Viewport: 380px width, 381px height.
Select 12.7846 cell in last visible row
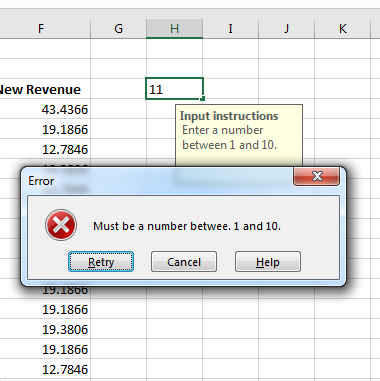(45, 369)
